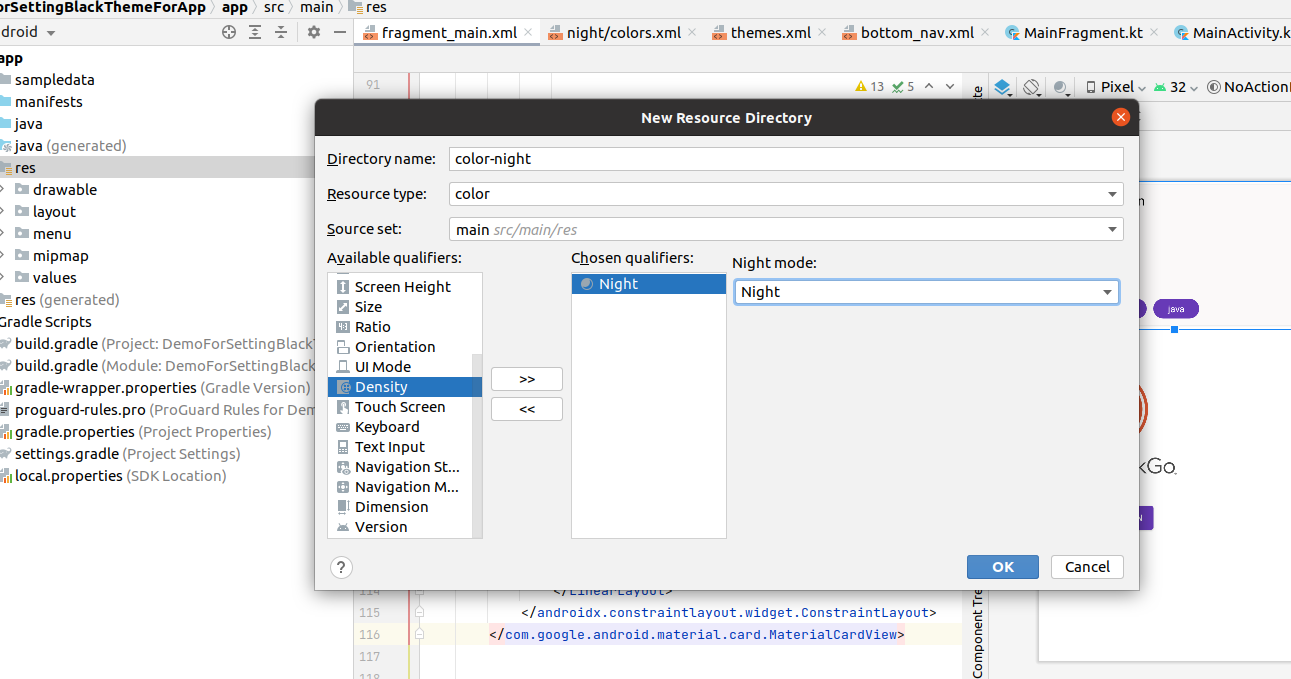The image size is (1291, 679).
Task: Open the Pixel device dropdown
Action: [1116, 87]
